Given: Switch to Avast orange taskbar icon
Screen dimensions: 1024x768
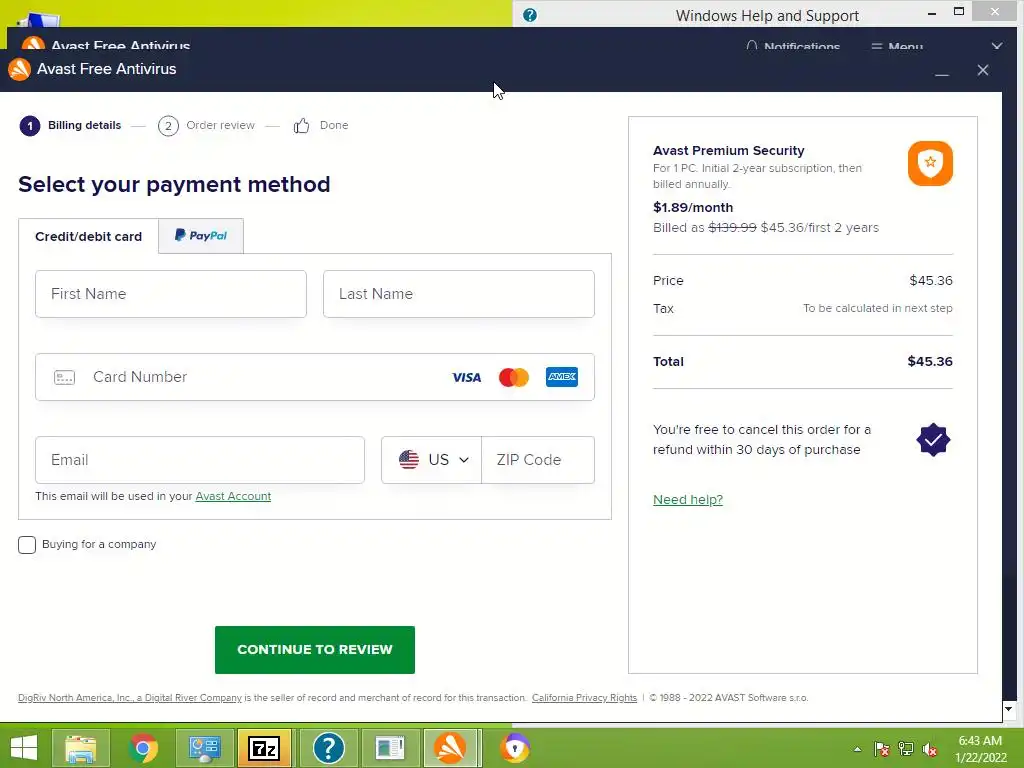Looking at the screenshot, I should tap(451, 748).
